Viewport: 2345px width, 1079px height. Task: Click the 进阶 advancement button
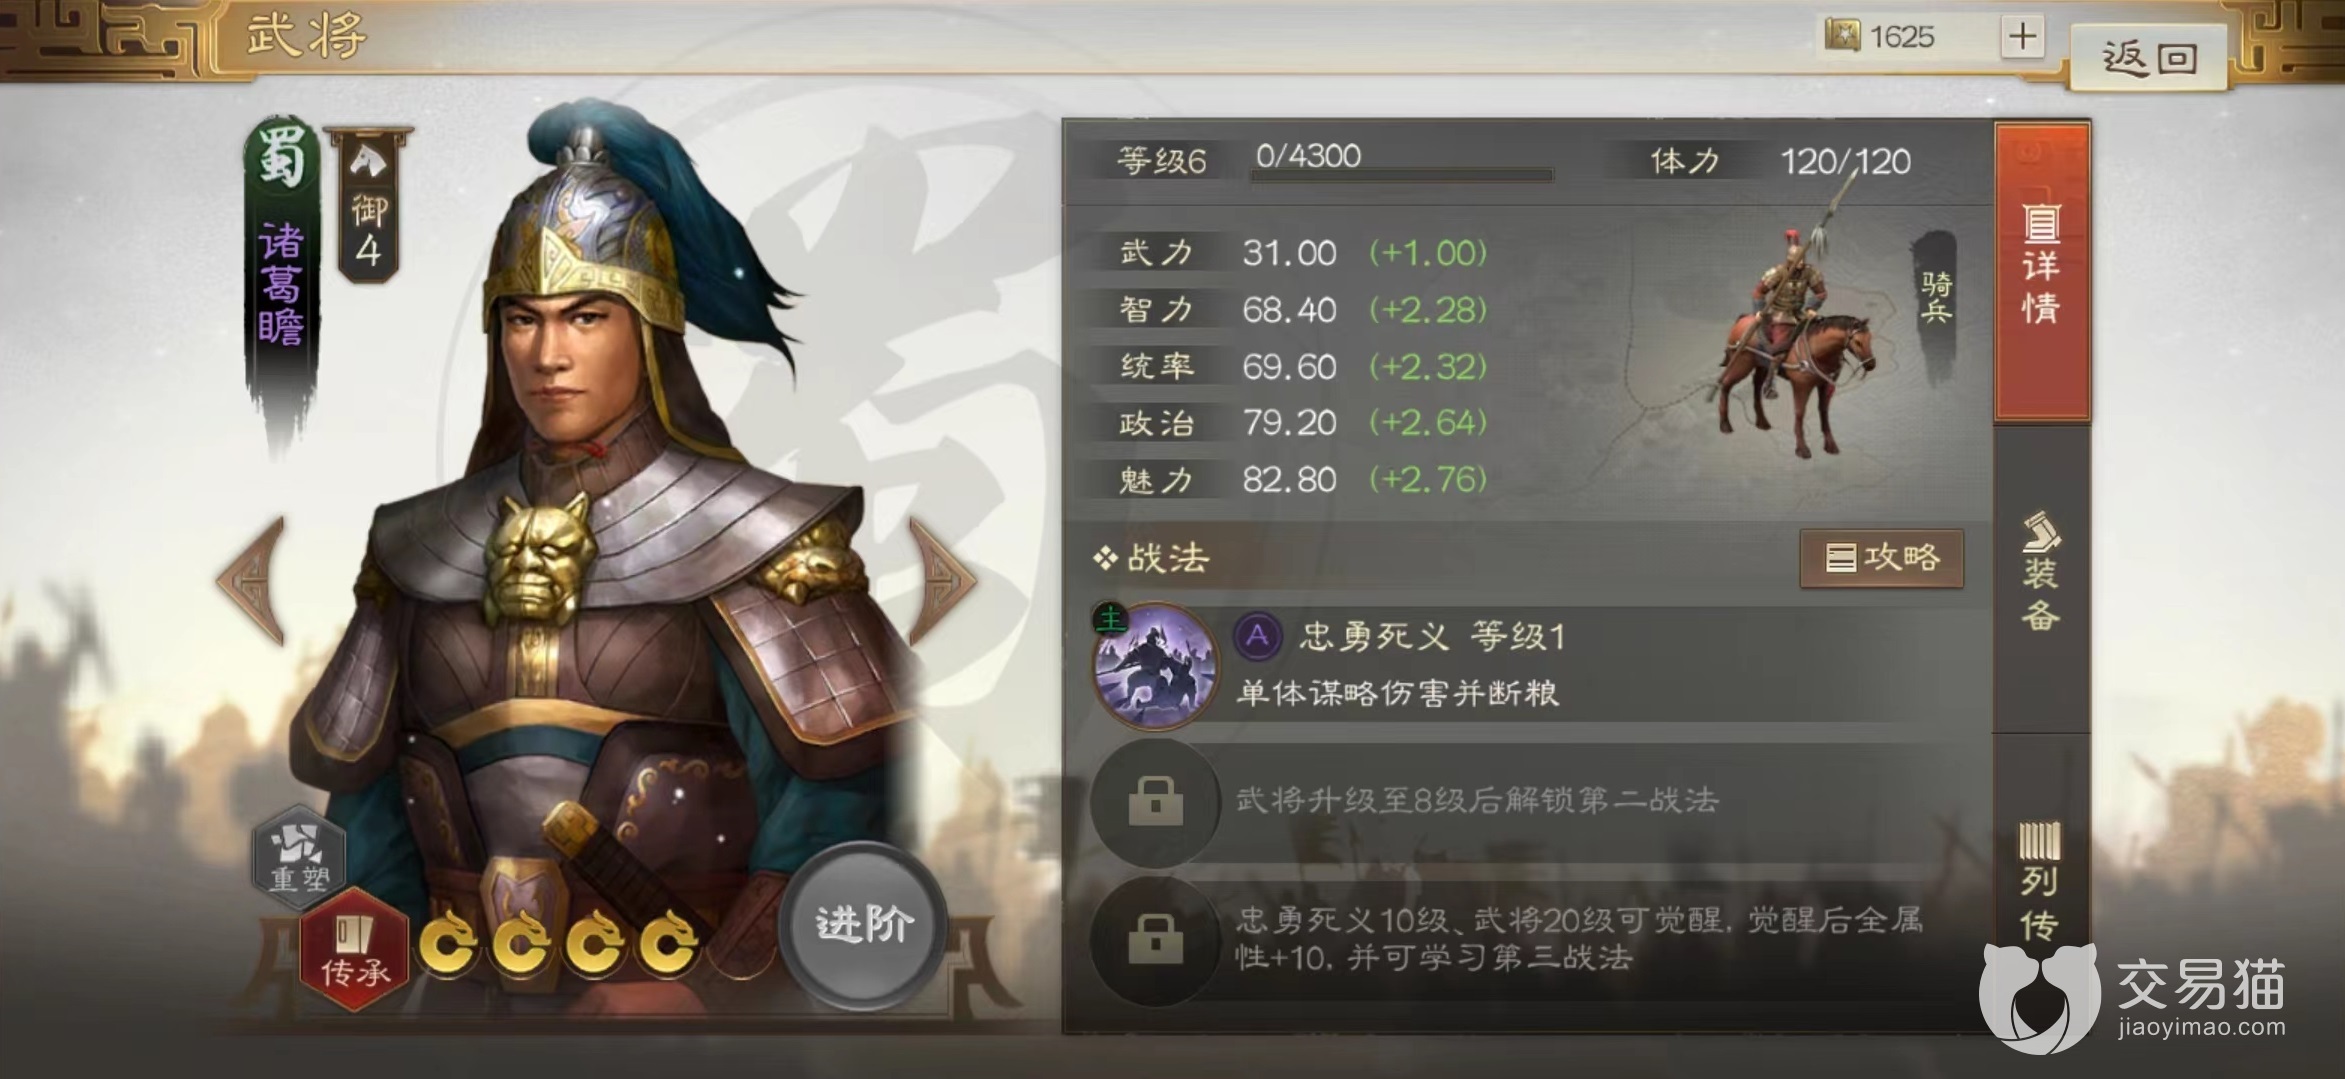point(863,924)
